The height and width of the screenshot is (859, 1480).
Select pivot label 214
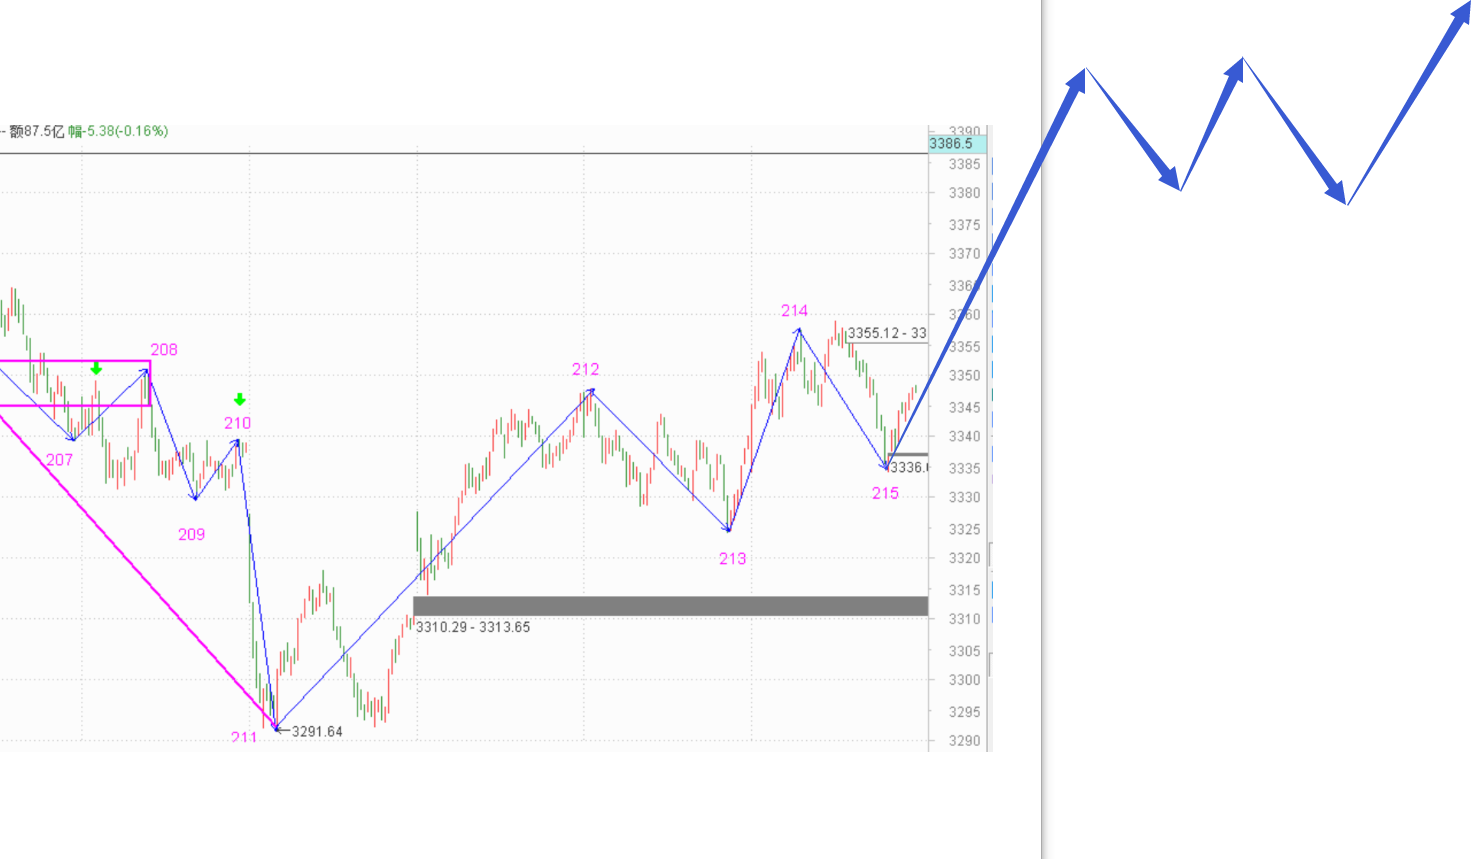[x=794, y=311]
